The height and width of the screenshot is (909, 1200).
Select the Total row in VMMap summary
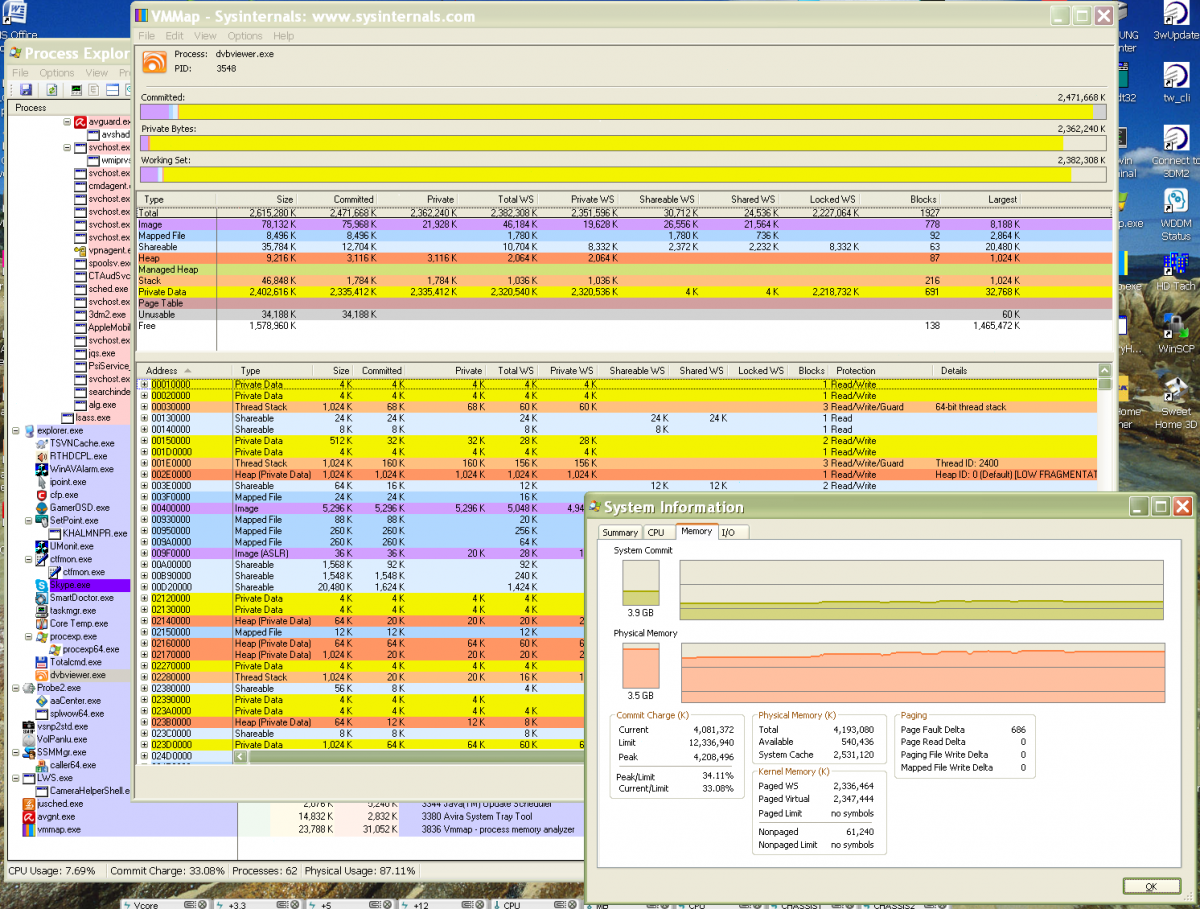(x=623, y=213)
